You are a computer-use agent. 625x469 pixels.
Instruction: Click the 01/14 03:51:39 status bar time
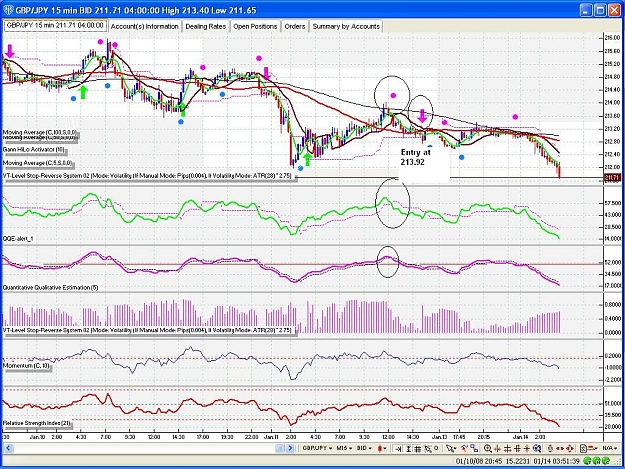[556, 461]
